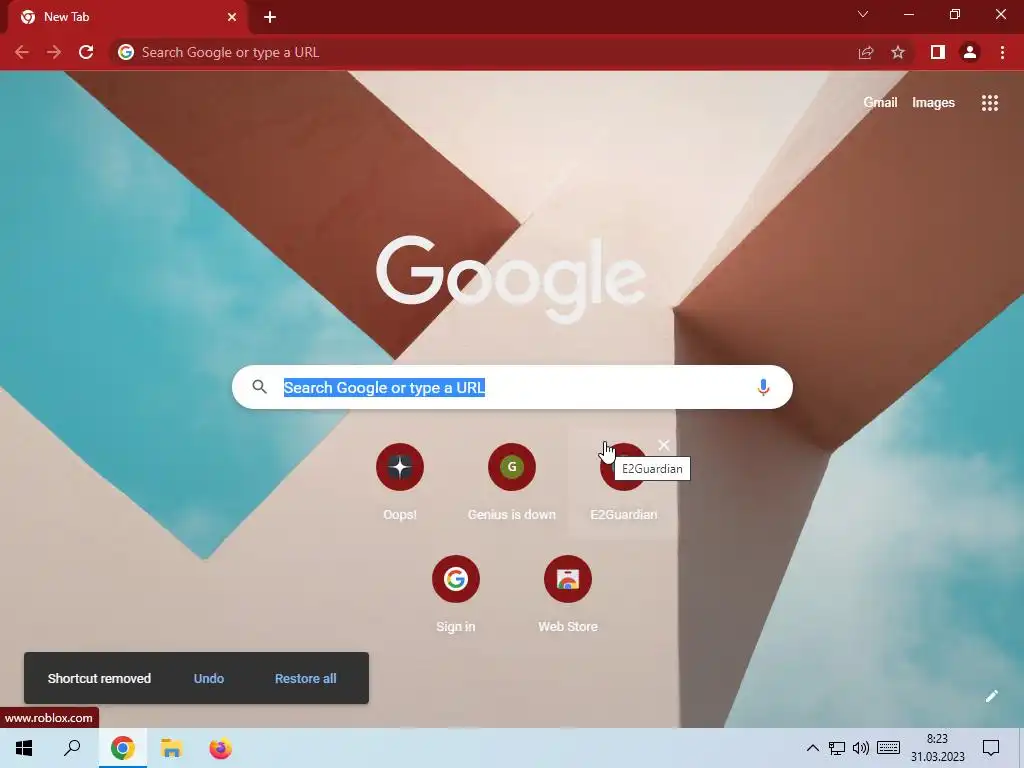This screenshot has height=768, width=1024.
Task: Click the Google search box
Action: pyautogui.click(x=512, y=387)
